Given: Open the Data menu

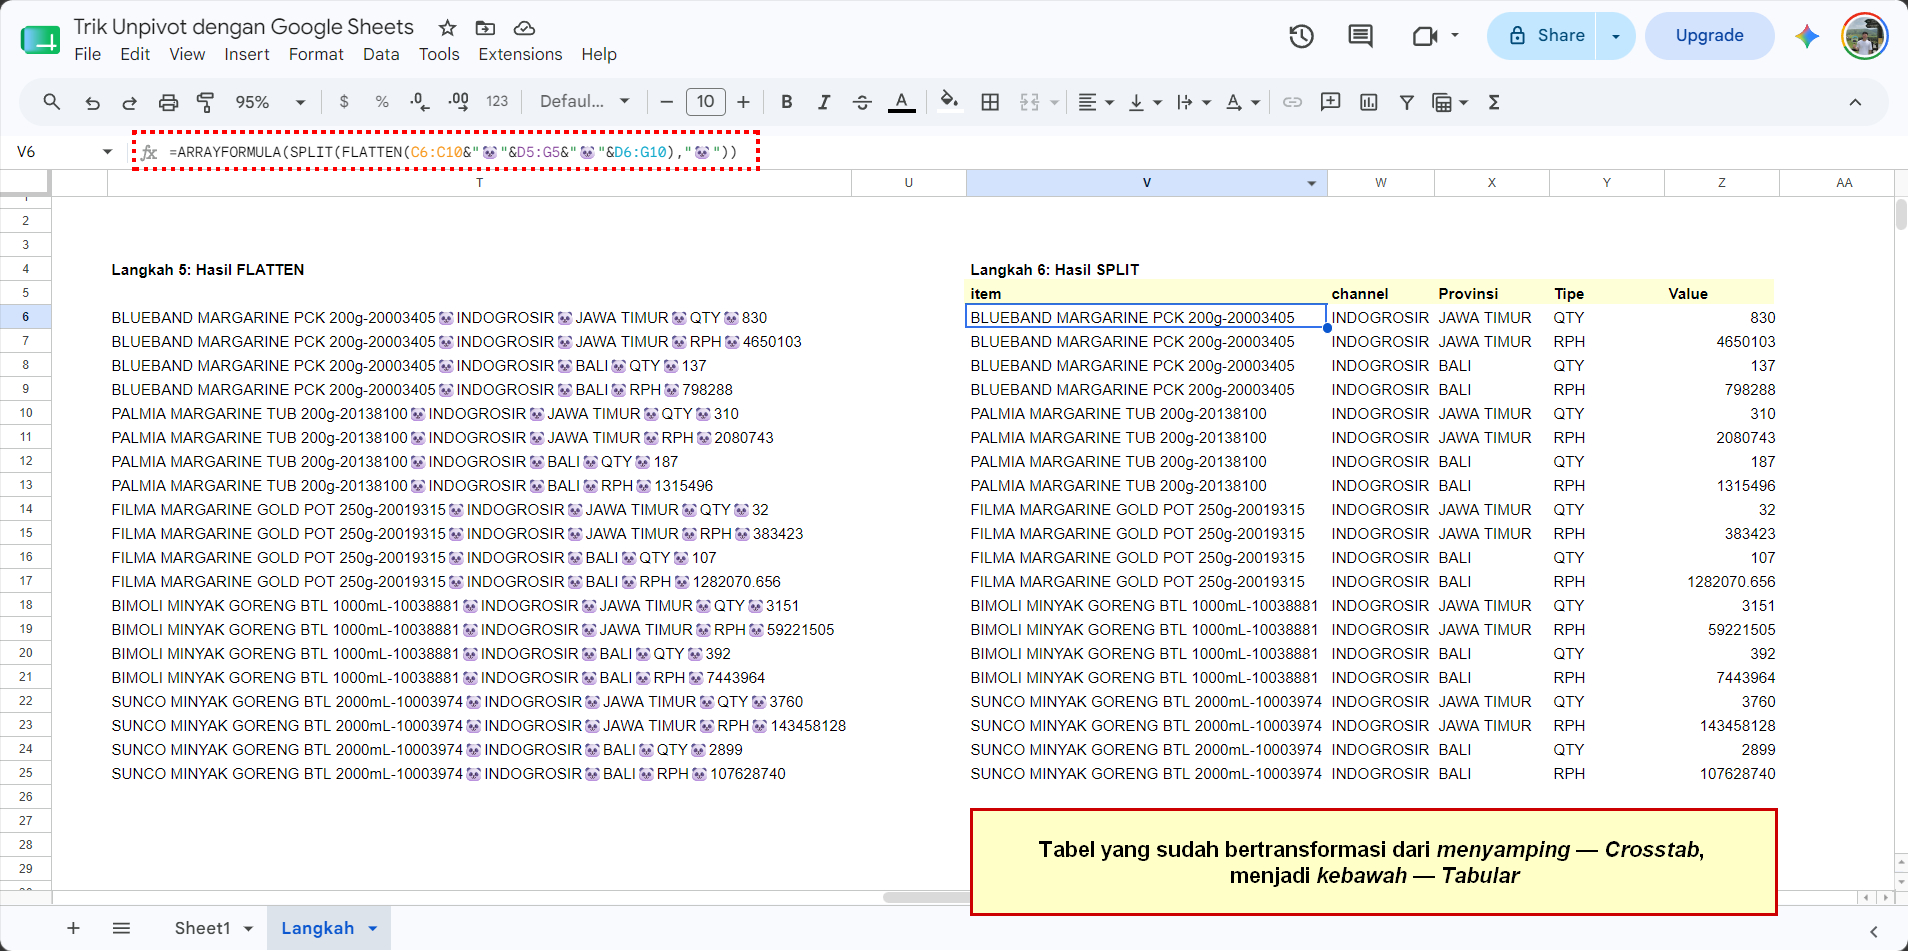Looking at the screenshot, I should tap(381, 54).
